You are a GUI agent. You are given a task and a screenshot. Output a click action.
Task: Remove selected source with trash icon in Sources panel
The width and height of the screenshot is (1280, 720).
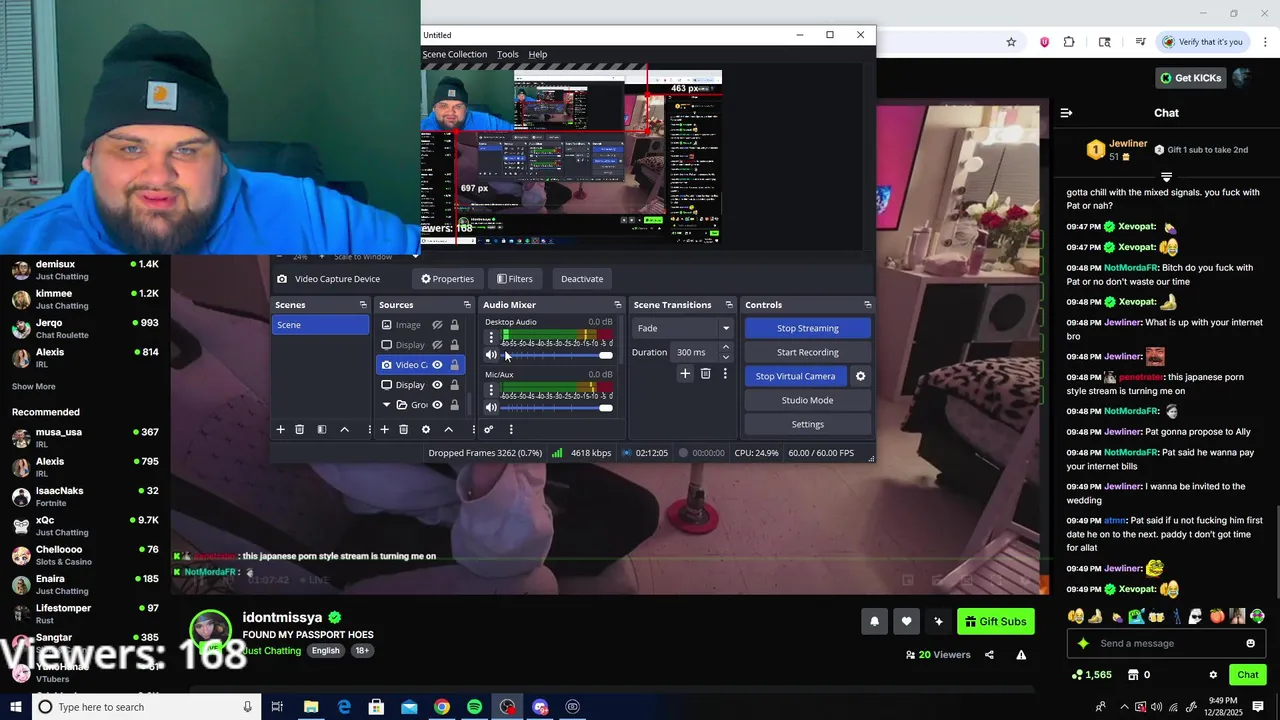tap(403, 430)
